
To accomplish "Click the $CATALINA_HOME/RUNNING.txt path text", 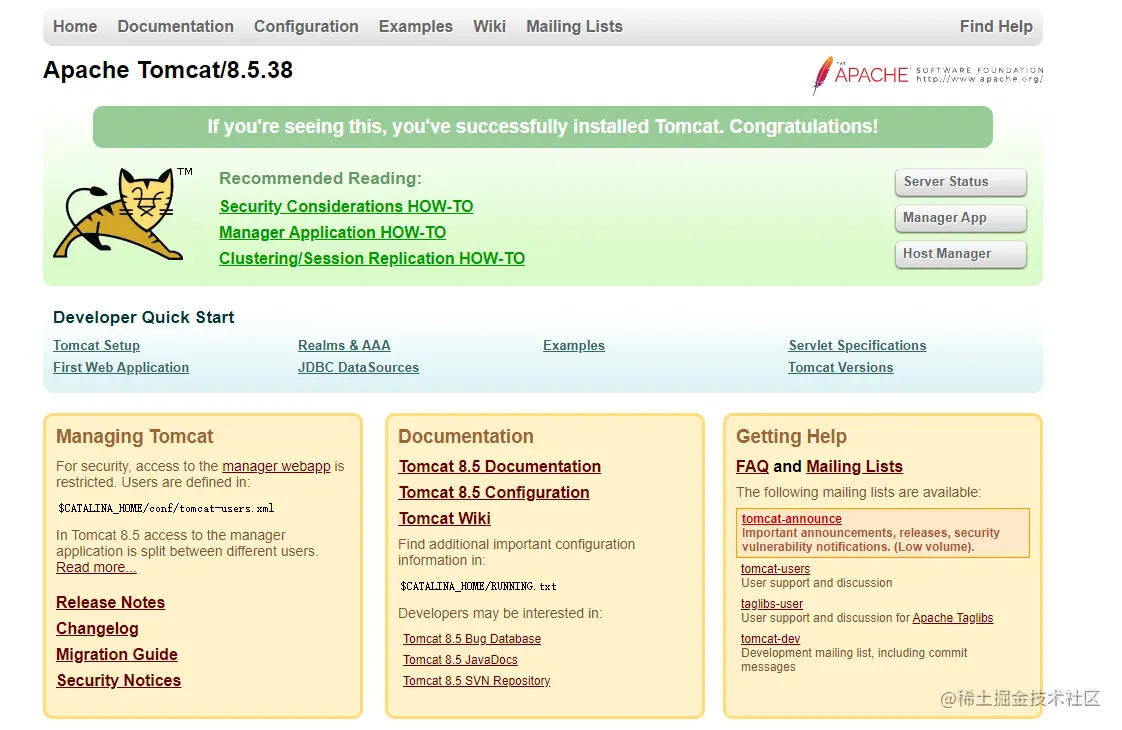I will click(x=478, y=586).
